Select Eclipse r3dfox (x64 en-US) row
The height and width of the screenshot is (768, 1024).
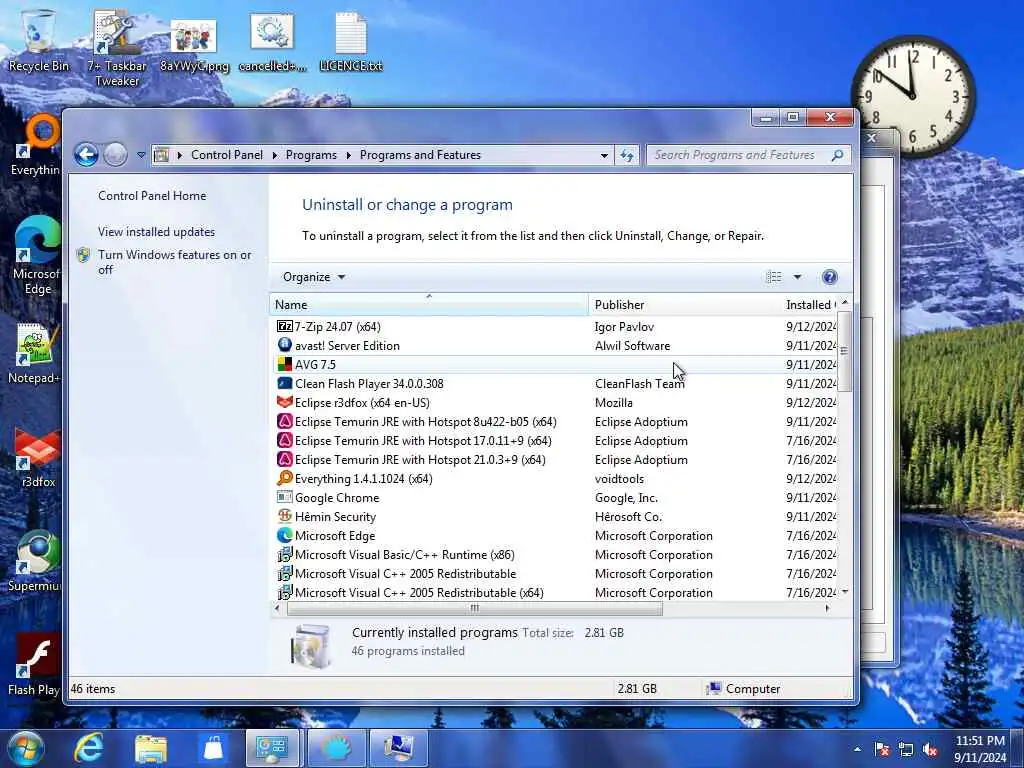coord(555,402)
